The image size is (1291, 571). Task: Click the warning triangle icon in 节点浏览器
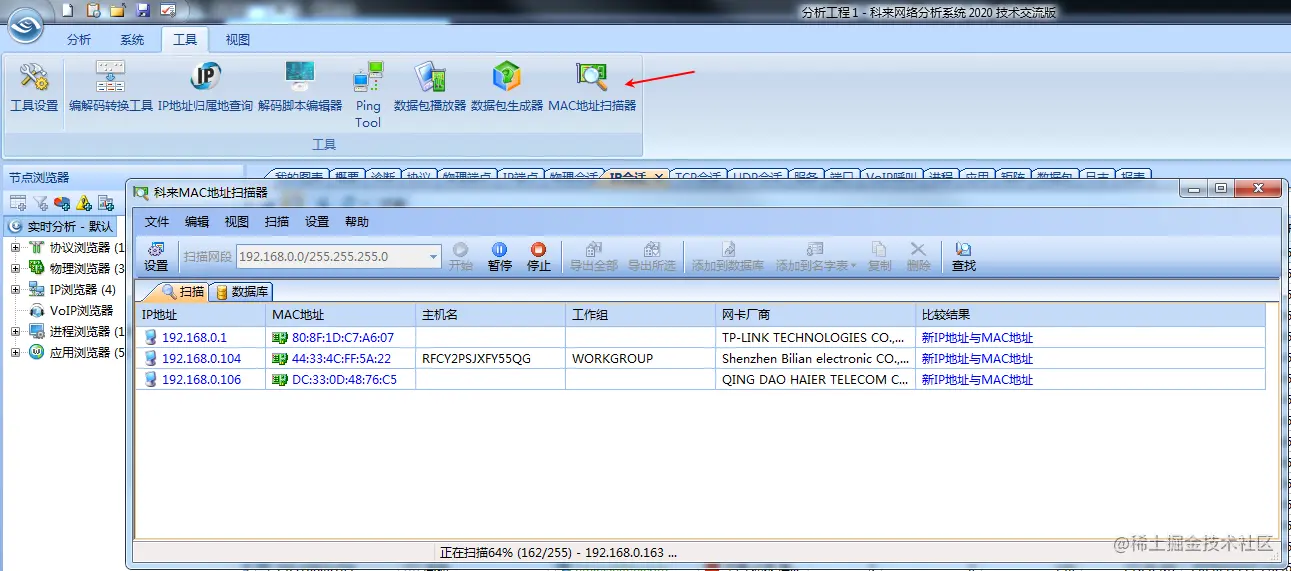point(84,202)
